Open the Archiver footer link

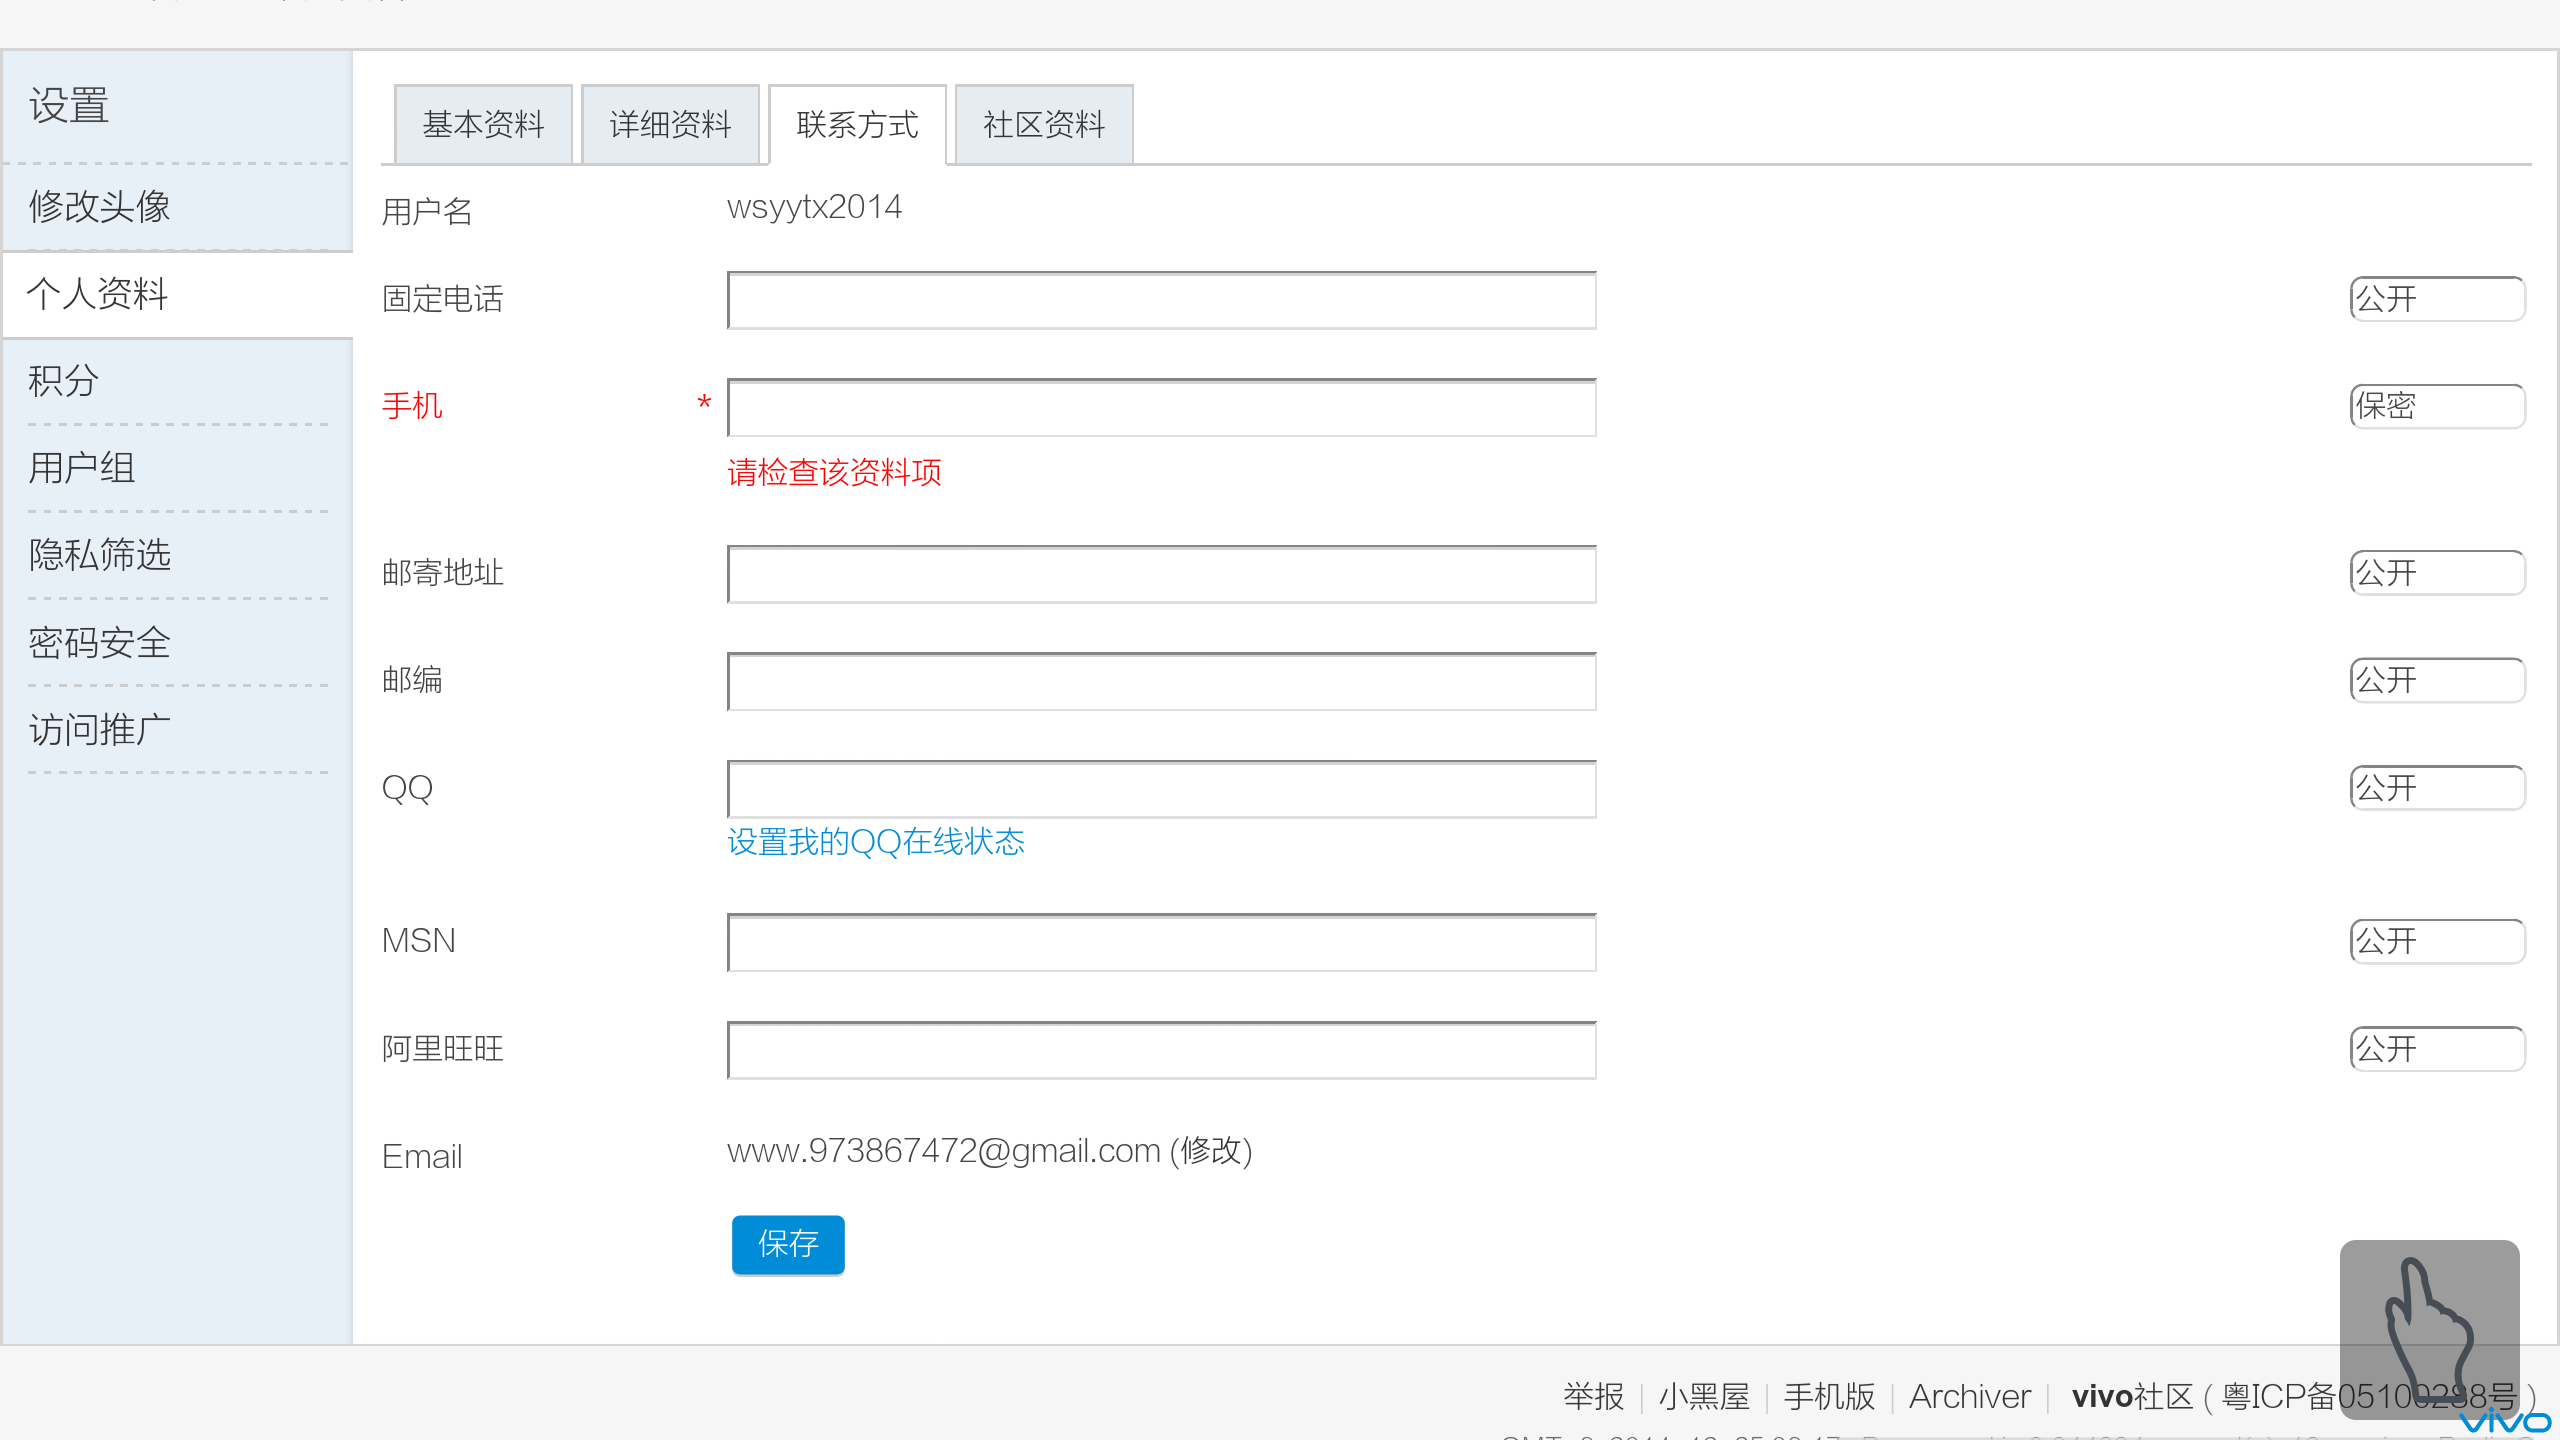[x=1970, y=1396]
